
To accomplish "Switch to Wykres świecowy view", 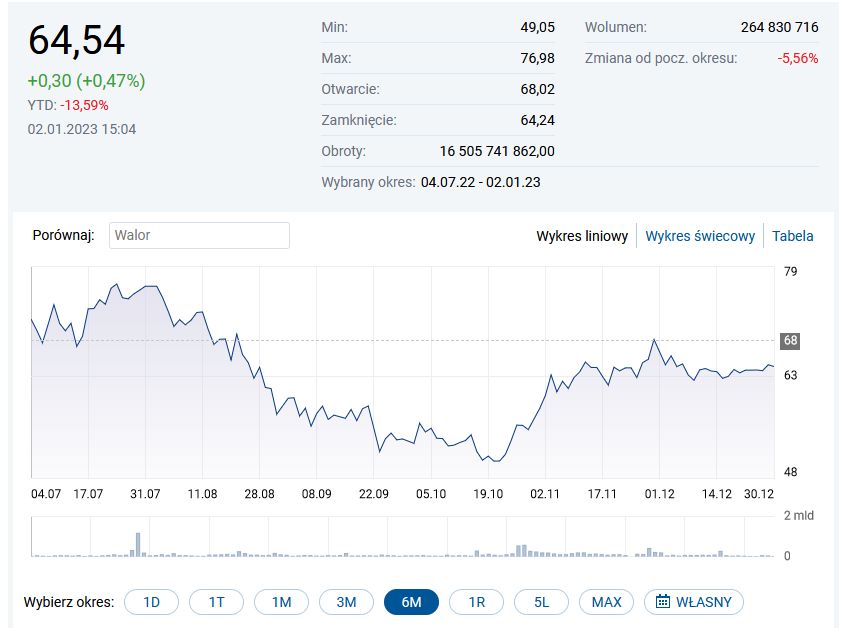I will click(700, 236).
